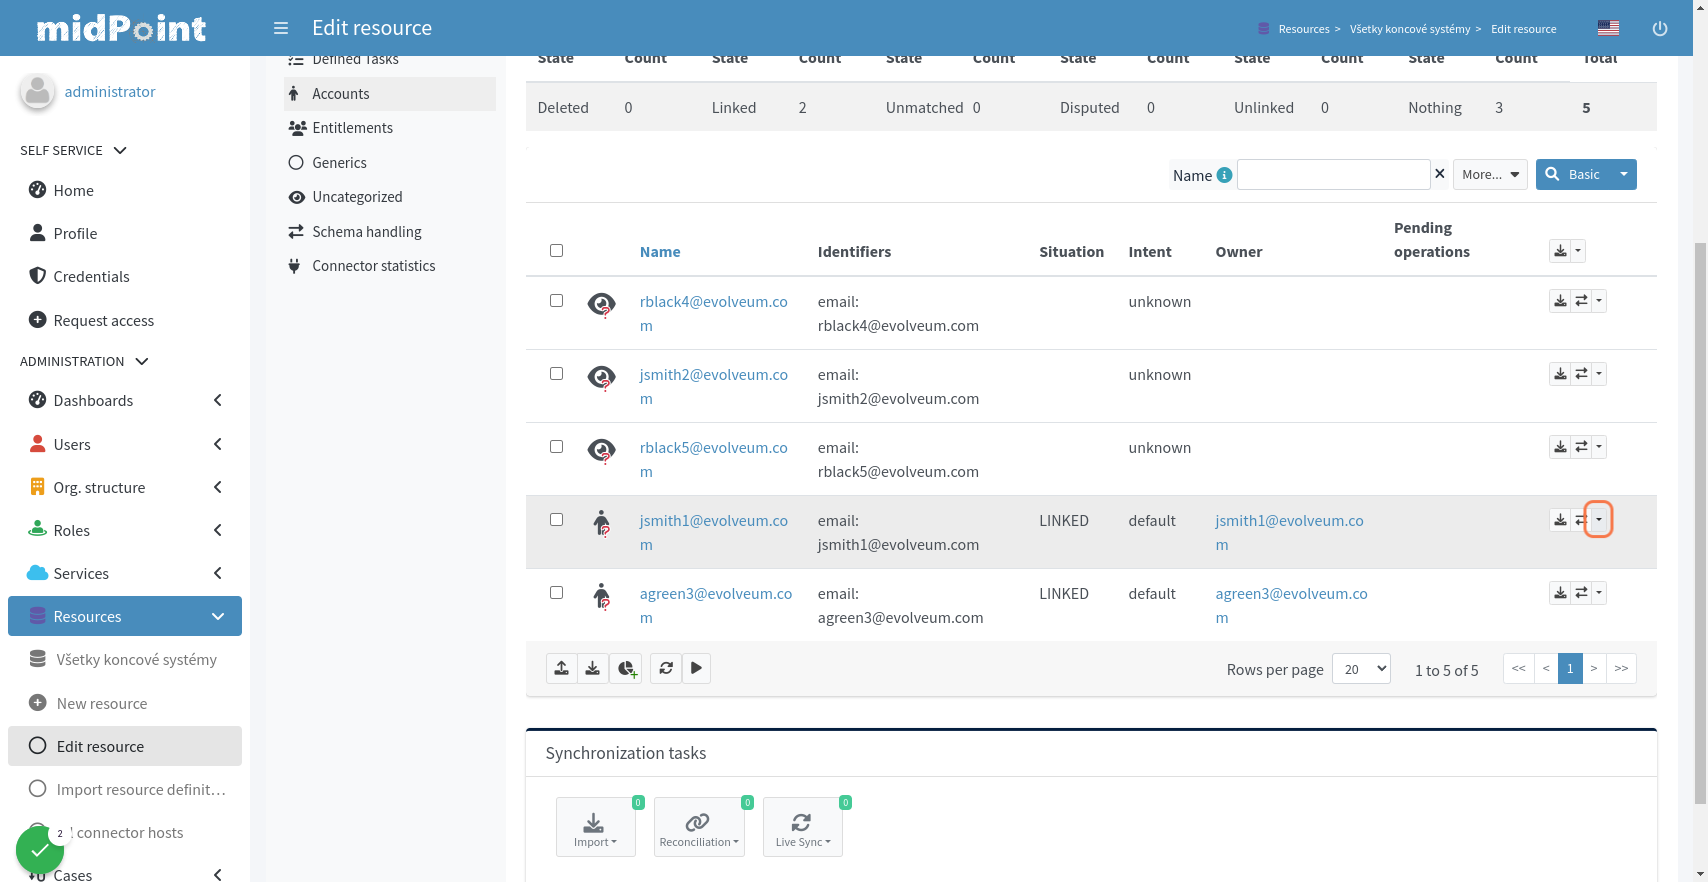Open the Rows per page dropdown
This screenshot has width=1708, height=882.
(x=1361, y=669)
